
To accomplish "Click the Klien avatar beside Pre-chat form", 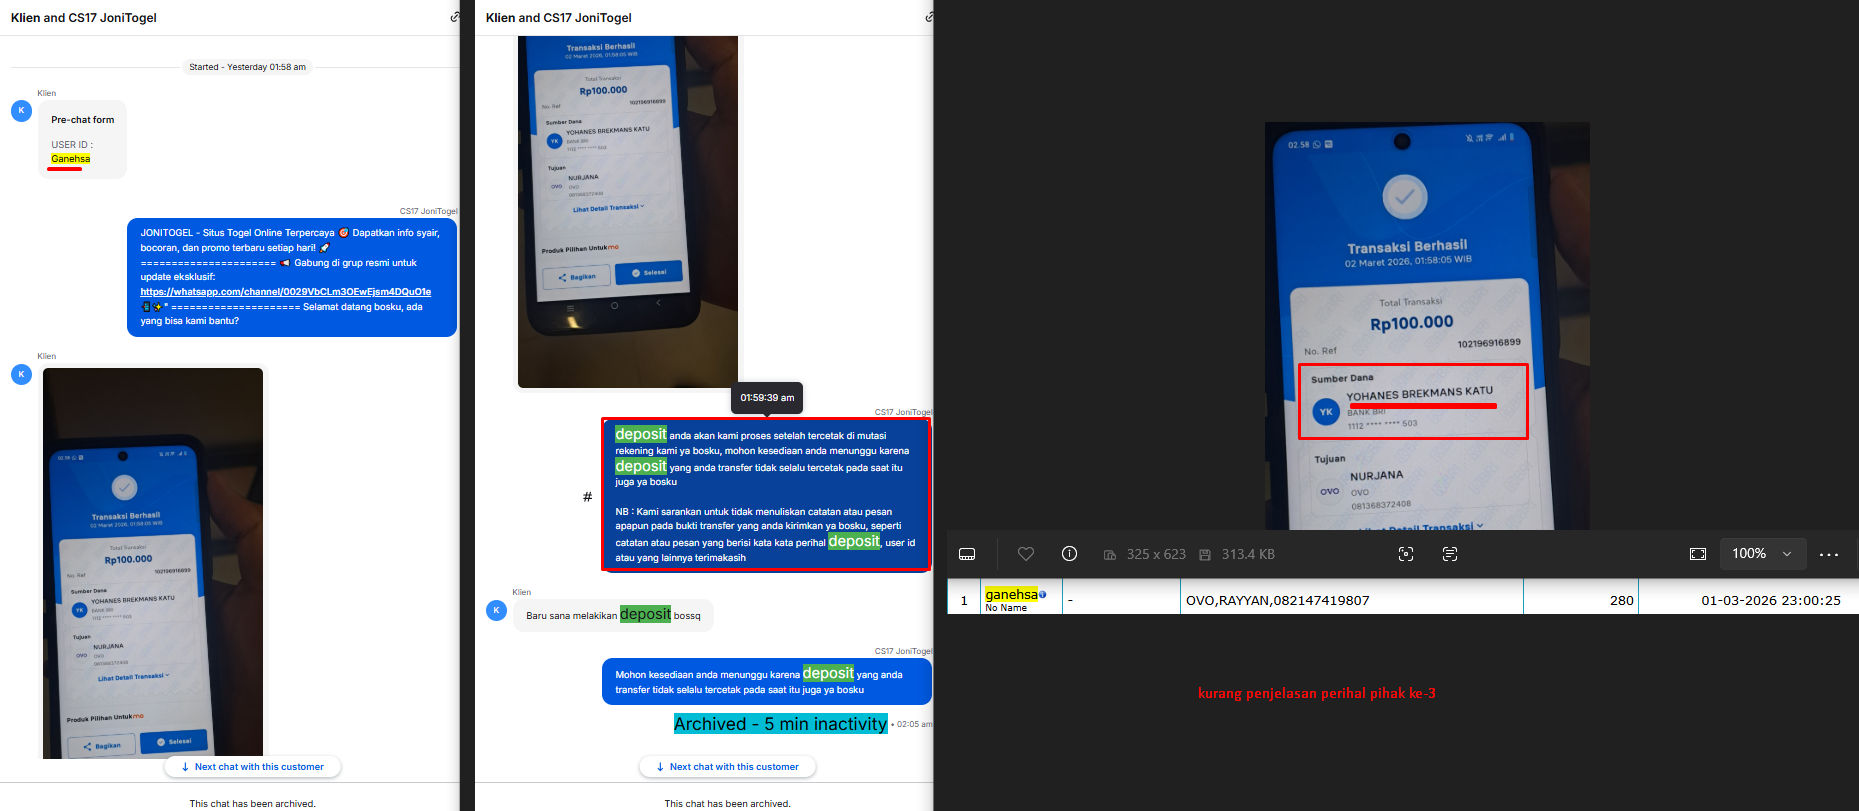I will click(21, 110).
